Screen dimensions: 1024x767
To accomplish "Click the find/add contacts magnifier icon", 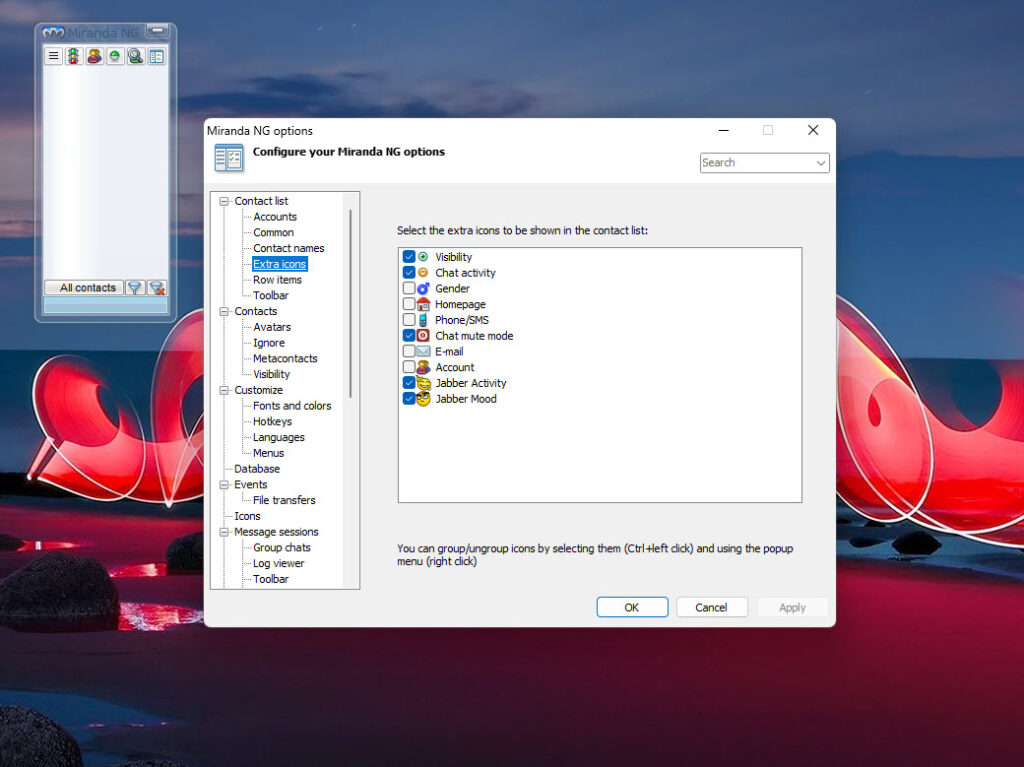I will pyautogui.click(x=136, y=56).
